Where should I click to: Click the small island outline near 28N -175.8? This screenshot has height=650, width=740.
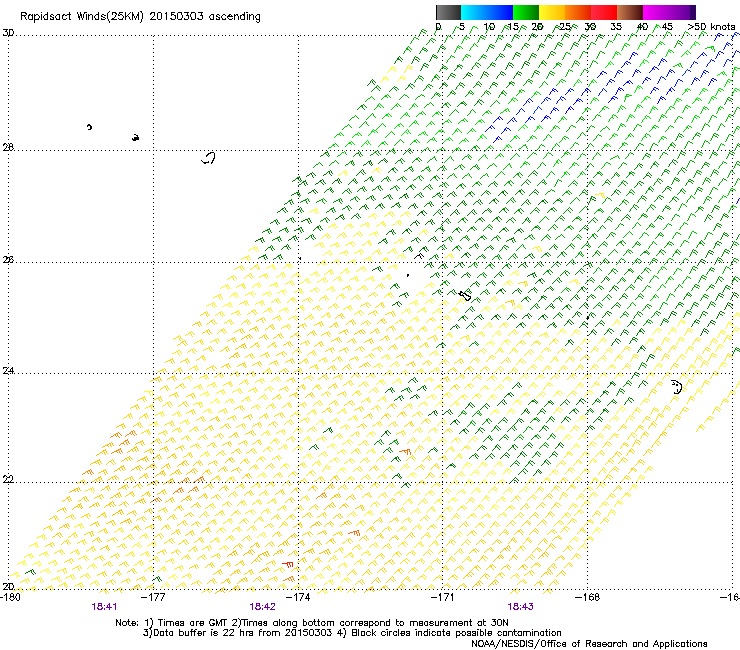pos(208,158)
